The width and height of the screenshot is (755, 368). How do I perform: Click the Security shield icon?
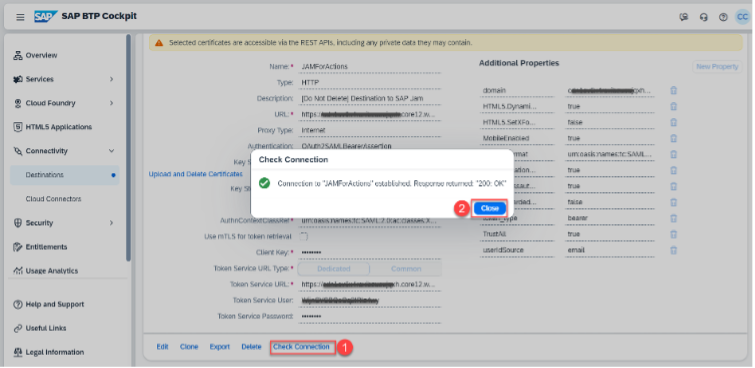click(18, 223)
